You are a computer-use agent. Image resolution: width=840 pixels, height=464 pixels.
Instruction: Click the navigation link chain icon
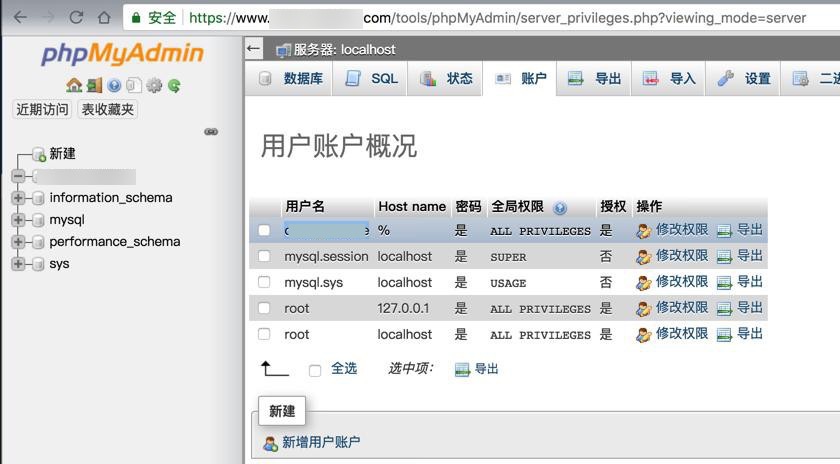[211, 131]
